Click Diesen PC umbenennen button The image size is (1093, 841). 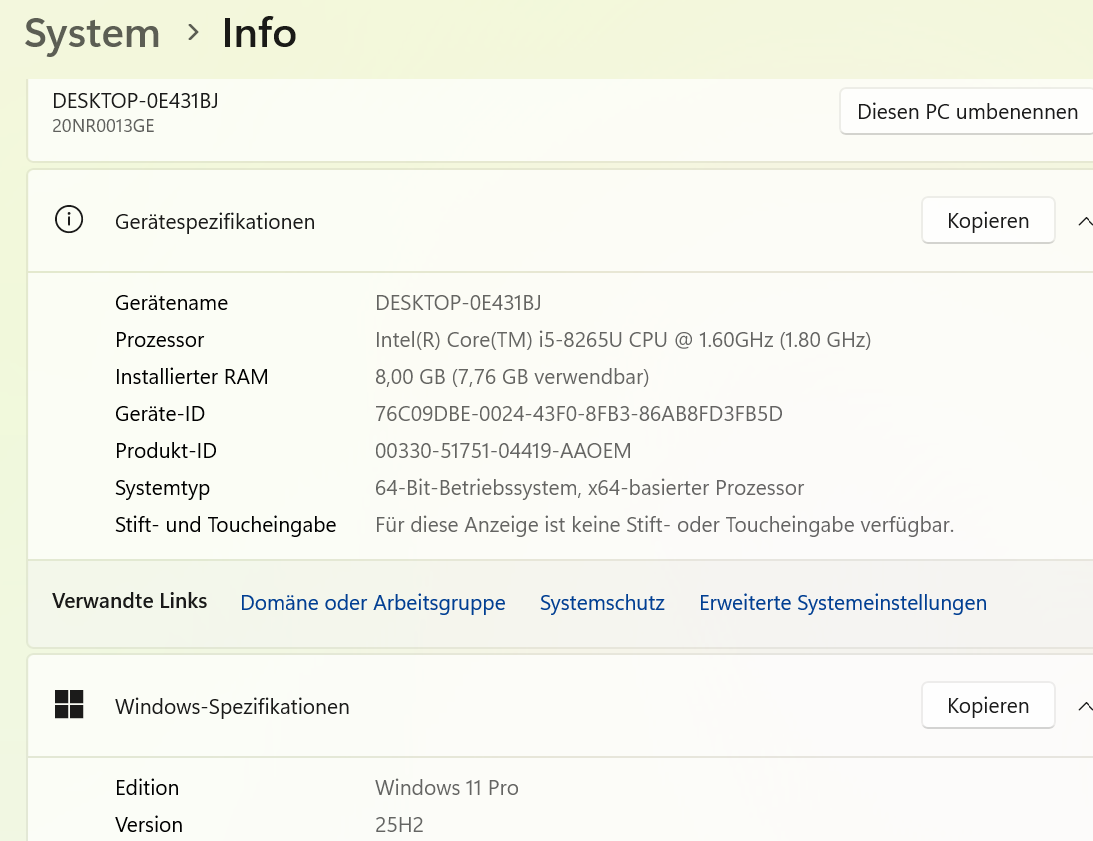click(x=967, y=112)
